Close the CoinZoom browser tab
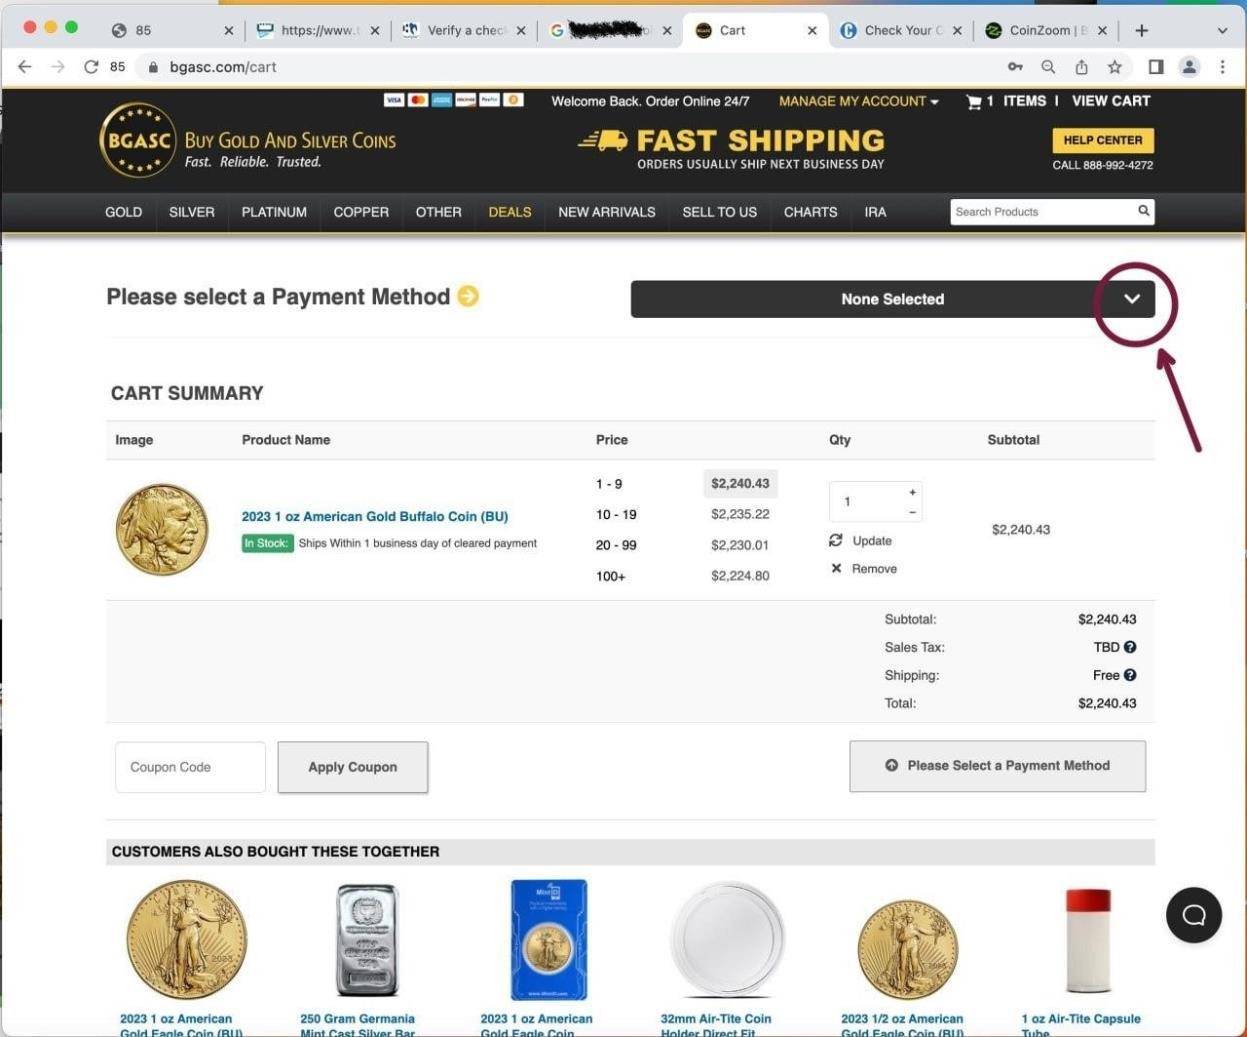Viewport: 1247px width, 1037px height. (x=1102, y=31)
